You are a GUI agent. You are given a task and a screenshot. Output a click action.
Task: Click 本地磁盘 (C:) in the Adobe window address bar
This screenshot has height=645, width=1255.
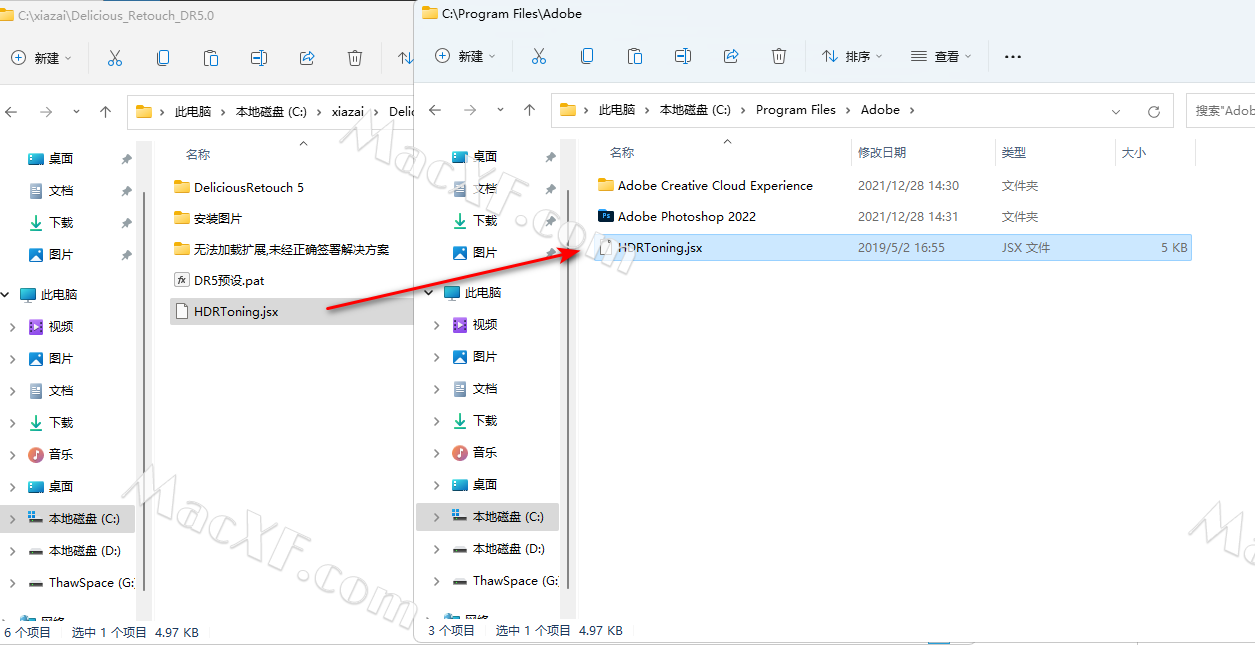click(x=695, y=110)
